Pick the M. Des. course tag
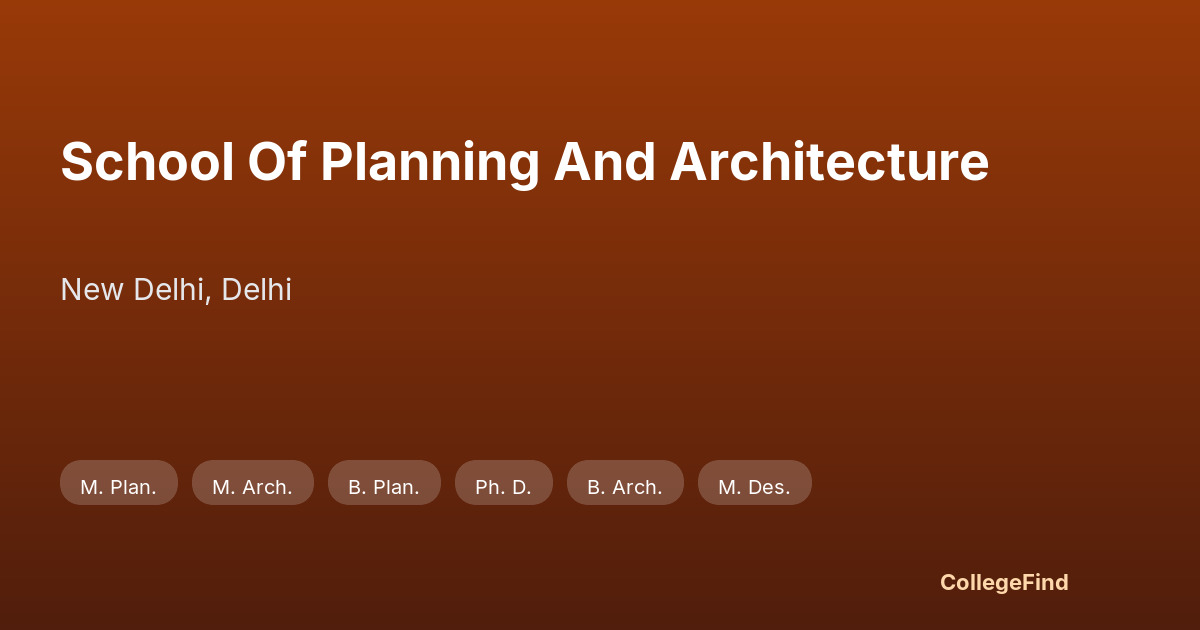This screenshot has width=1200, height=630. [755, 483]
